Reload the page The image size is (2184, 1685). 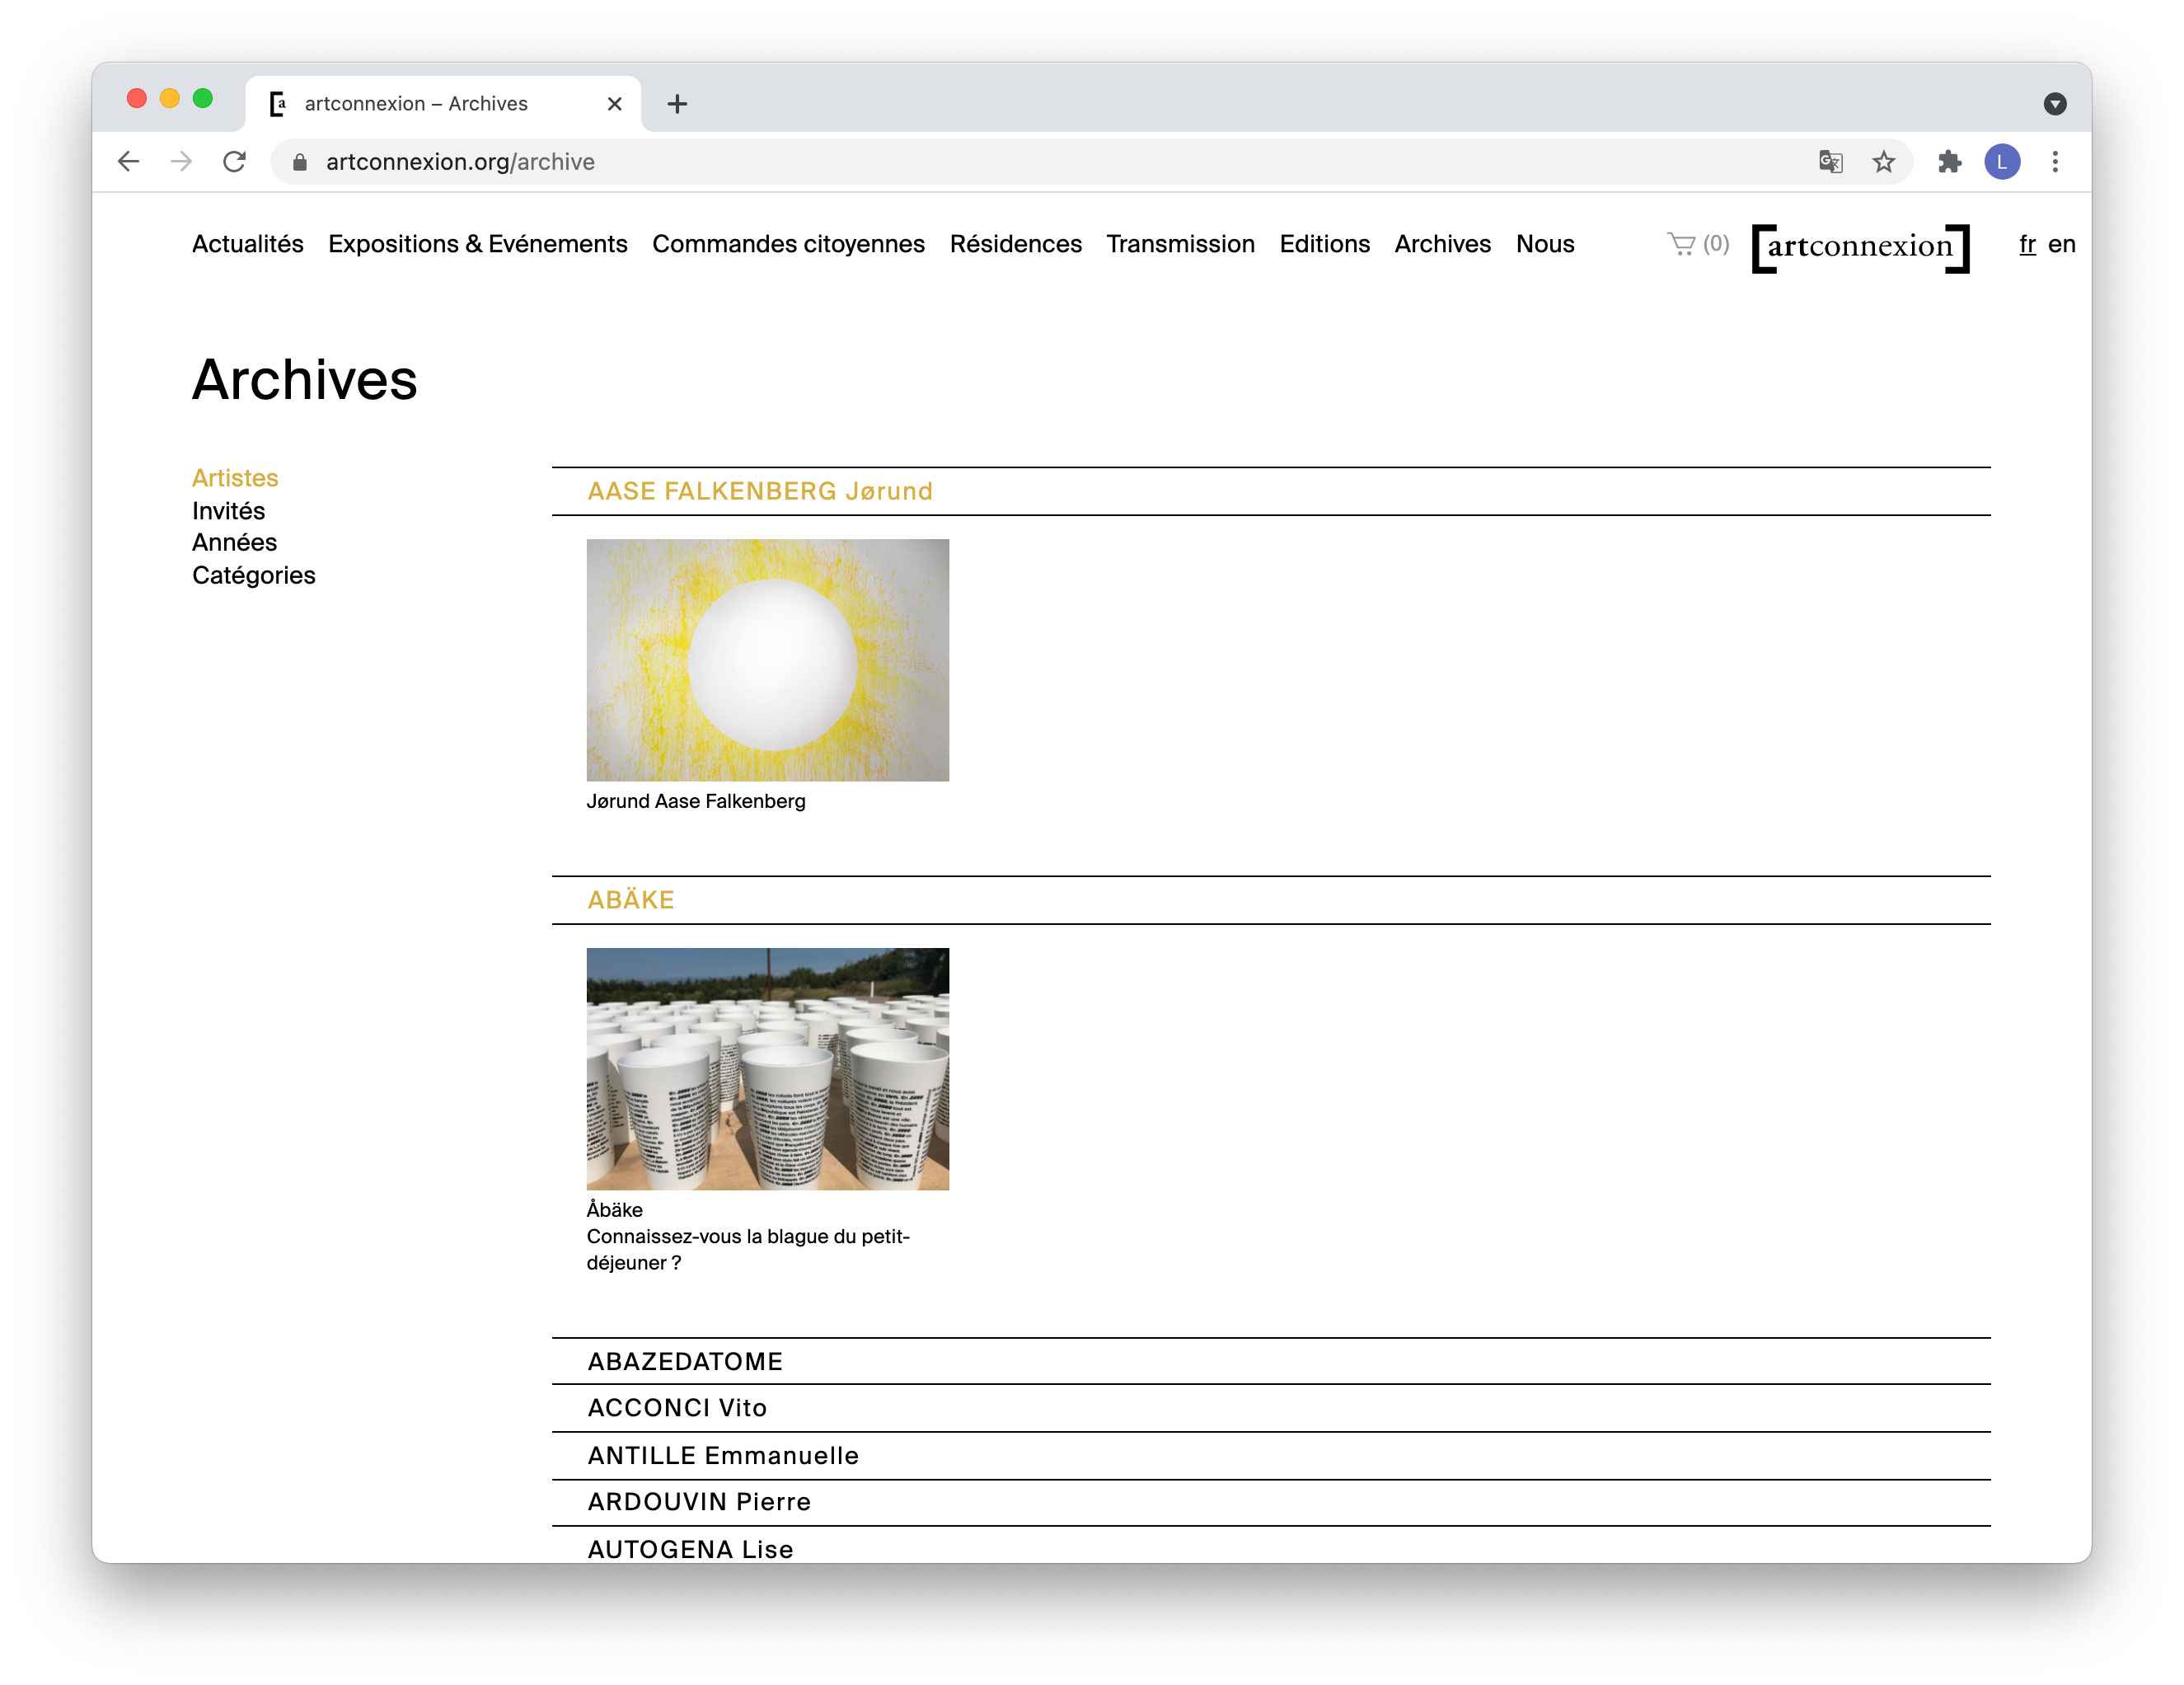point(234,162)
